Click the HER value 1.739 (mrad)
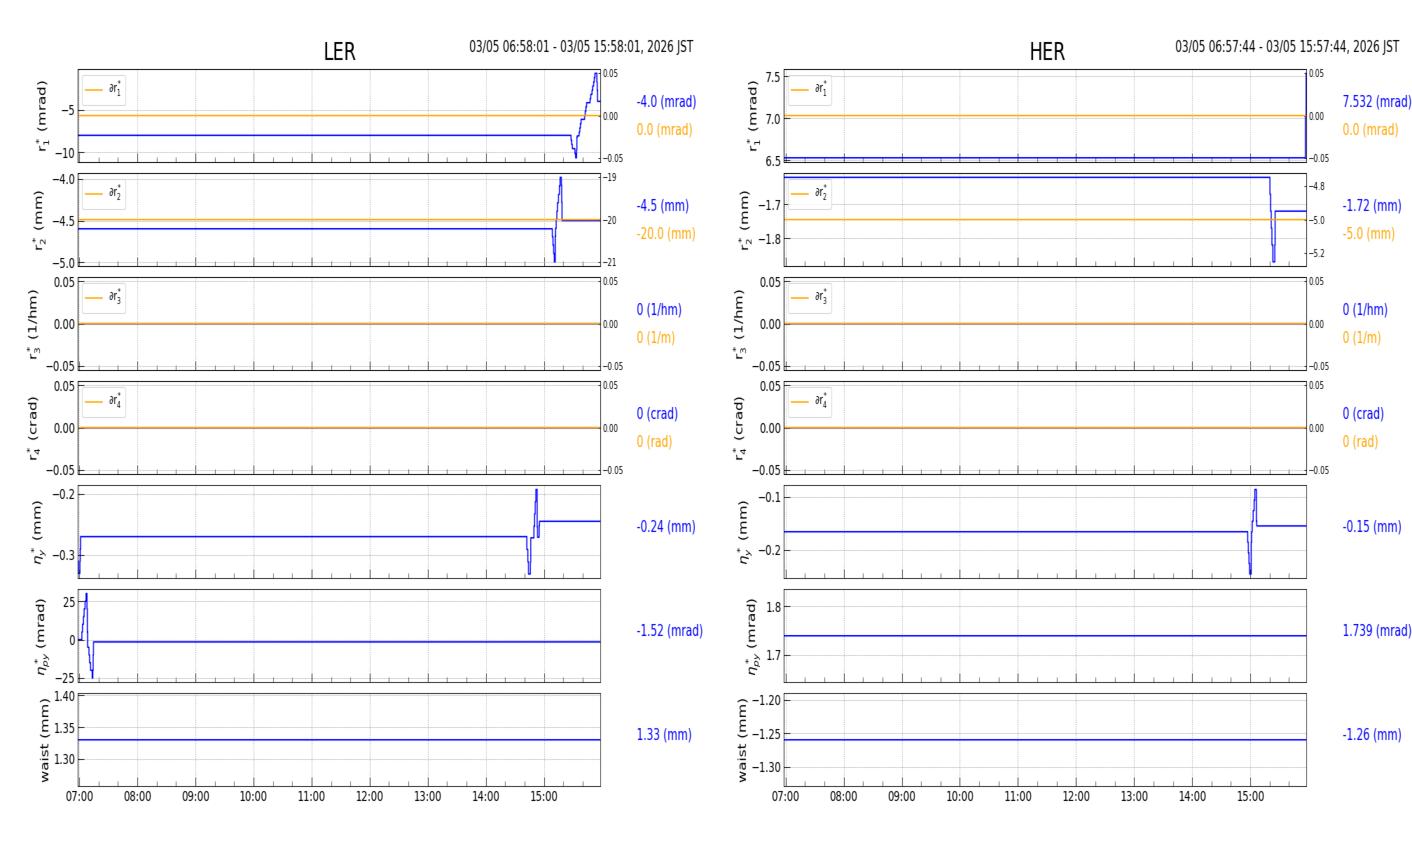 (x=1377, y=631)
